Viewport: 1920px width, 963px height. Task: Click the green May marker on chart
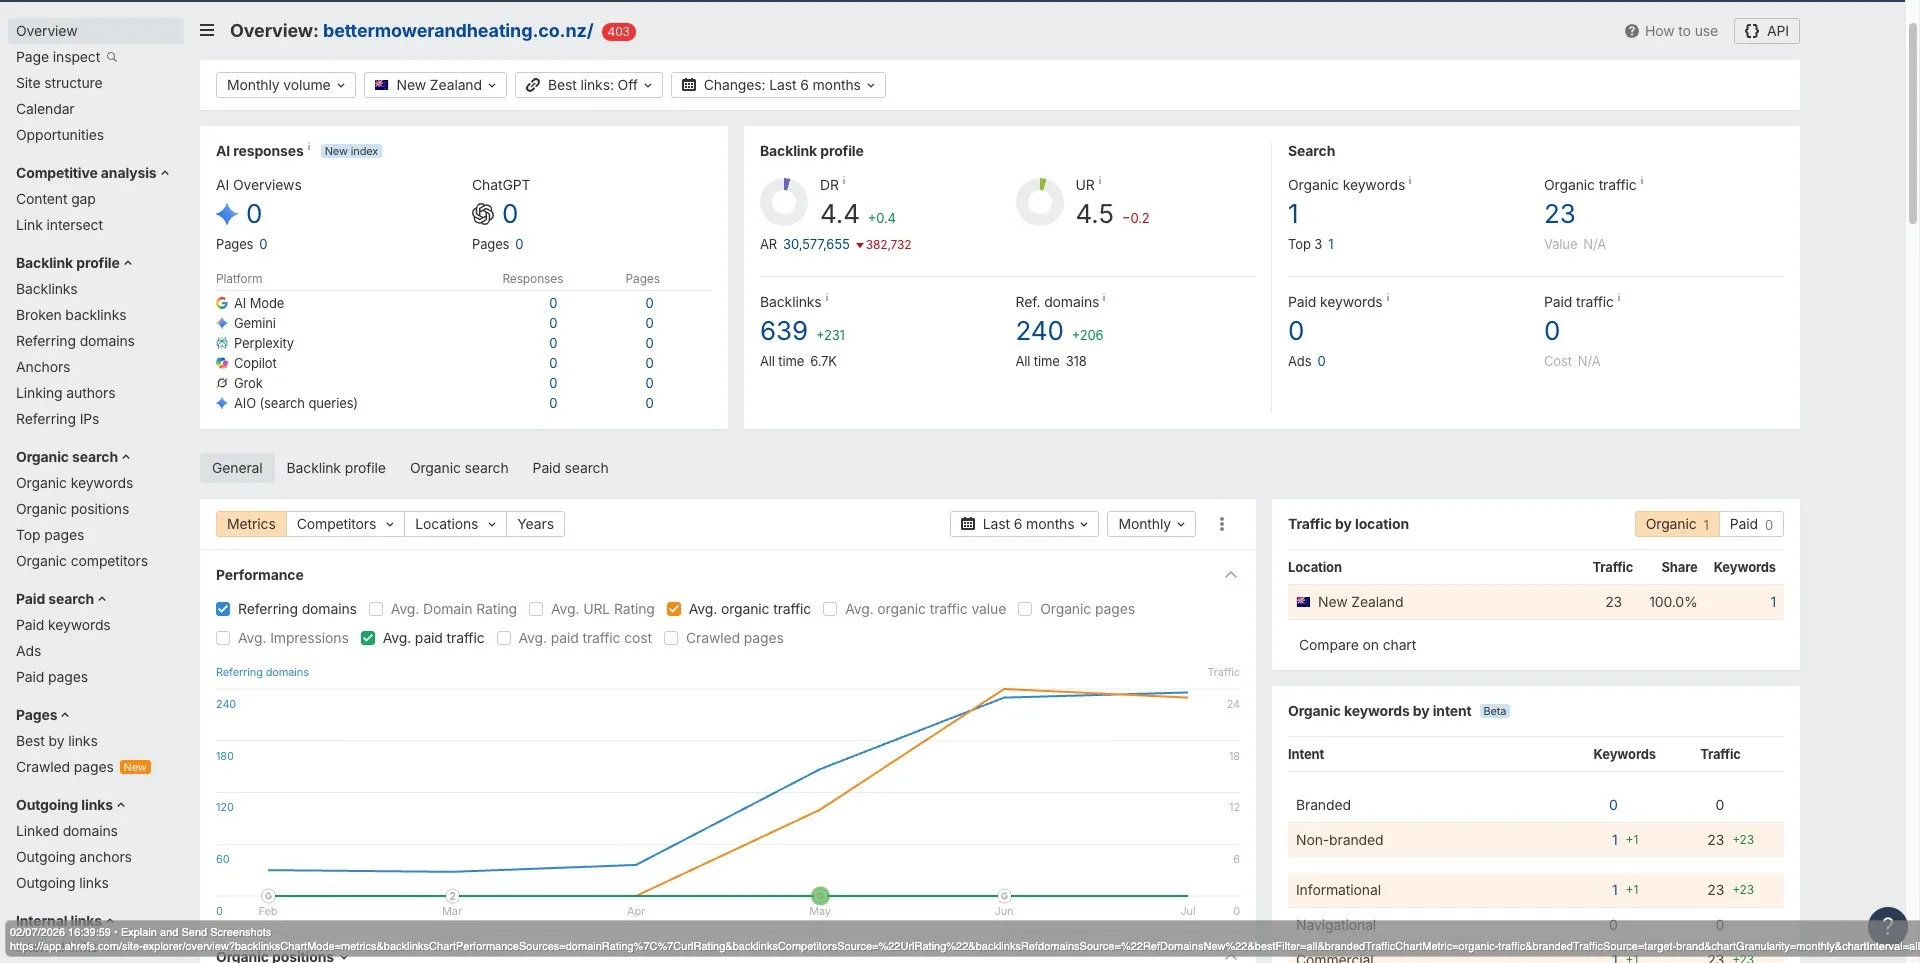[x=820, y=895]
